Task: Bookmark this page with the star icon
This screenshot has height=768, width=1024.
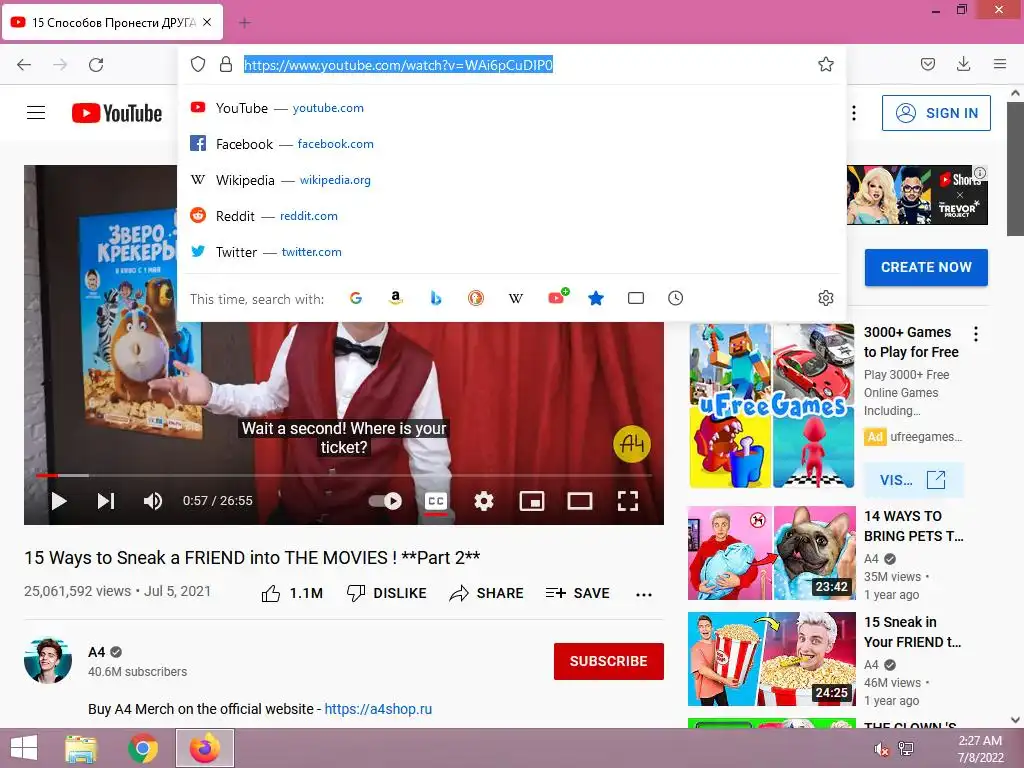Action: click(825, 64)
